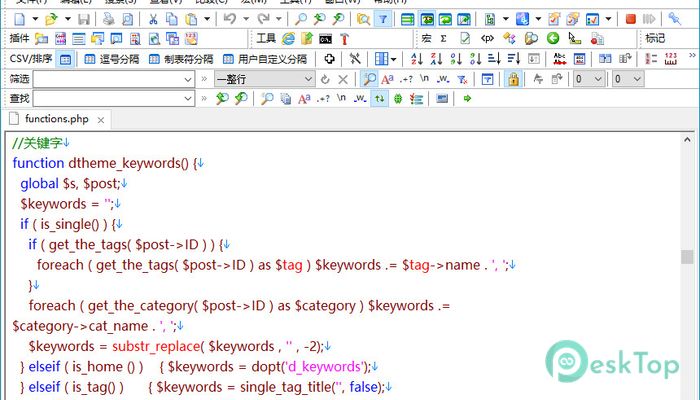Toggle the Filter toolbar funnel button
This screenshot has width=700, height=400.
pos(383,19)
